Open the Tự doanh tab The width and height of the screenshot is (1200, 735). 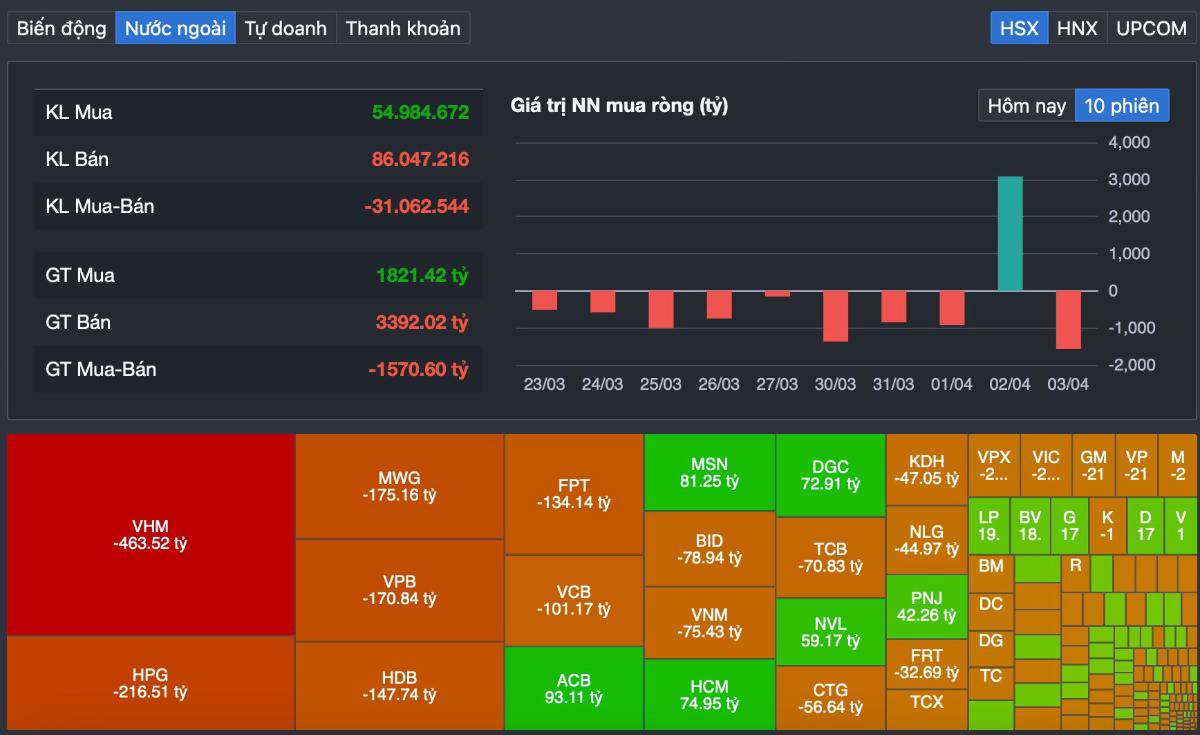[x=286, y=28]
